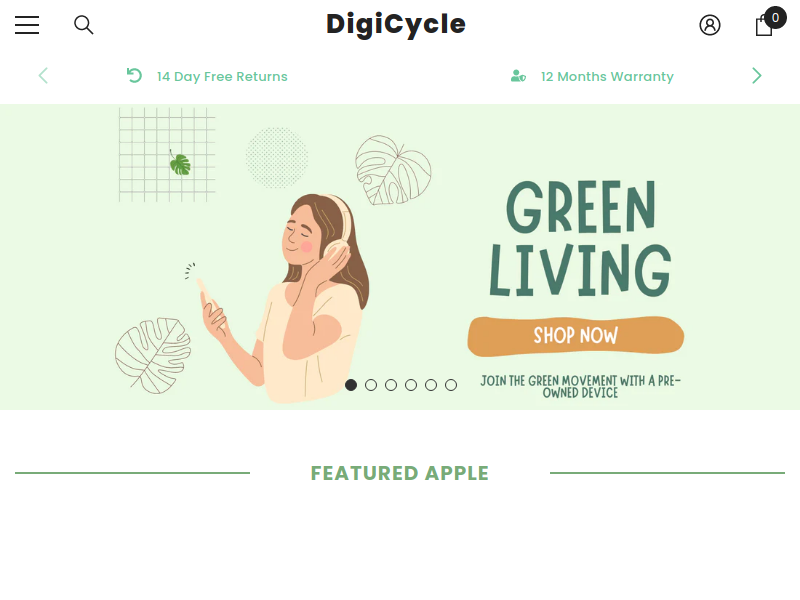Select the third banner slide dot
Image resolution: width=800 pixels, height=600 pixels.
(391, 385)
